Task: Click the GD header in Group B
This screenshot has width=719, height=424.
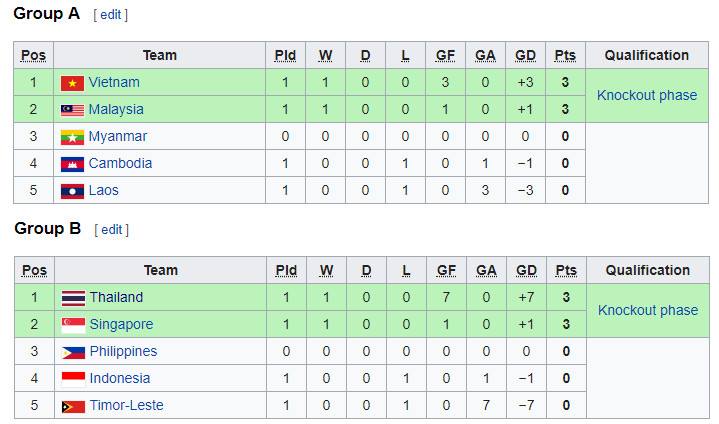Action: 526,270
